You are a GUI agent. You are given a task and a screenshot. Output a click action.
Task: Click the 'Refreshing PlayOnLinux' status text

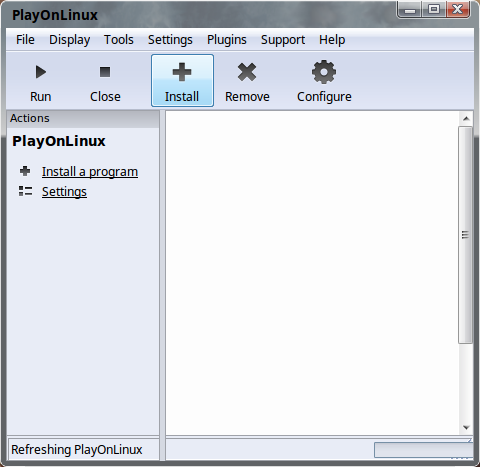pyautogui.click(x=77, y=450)
